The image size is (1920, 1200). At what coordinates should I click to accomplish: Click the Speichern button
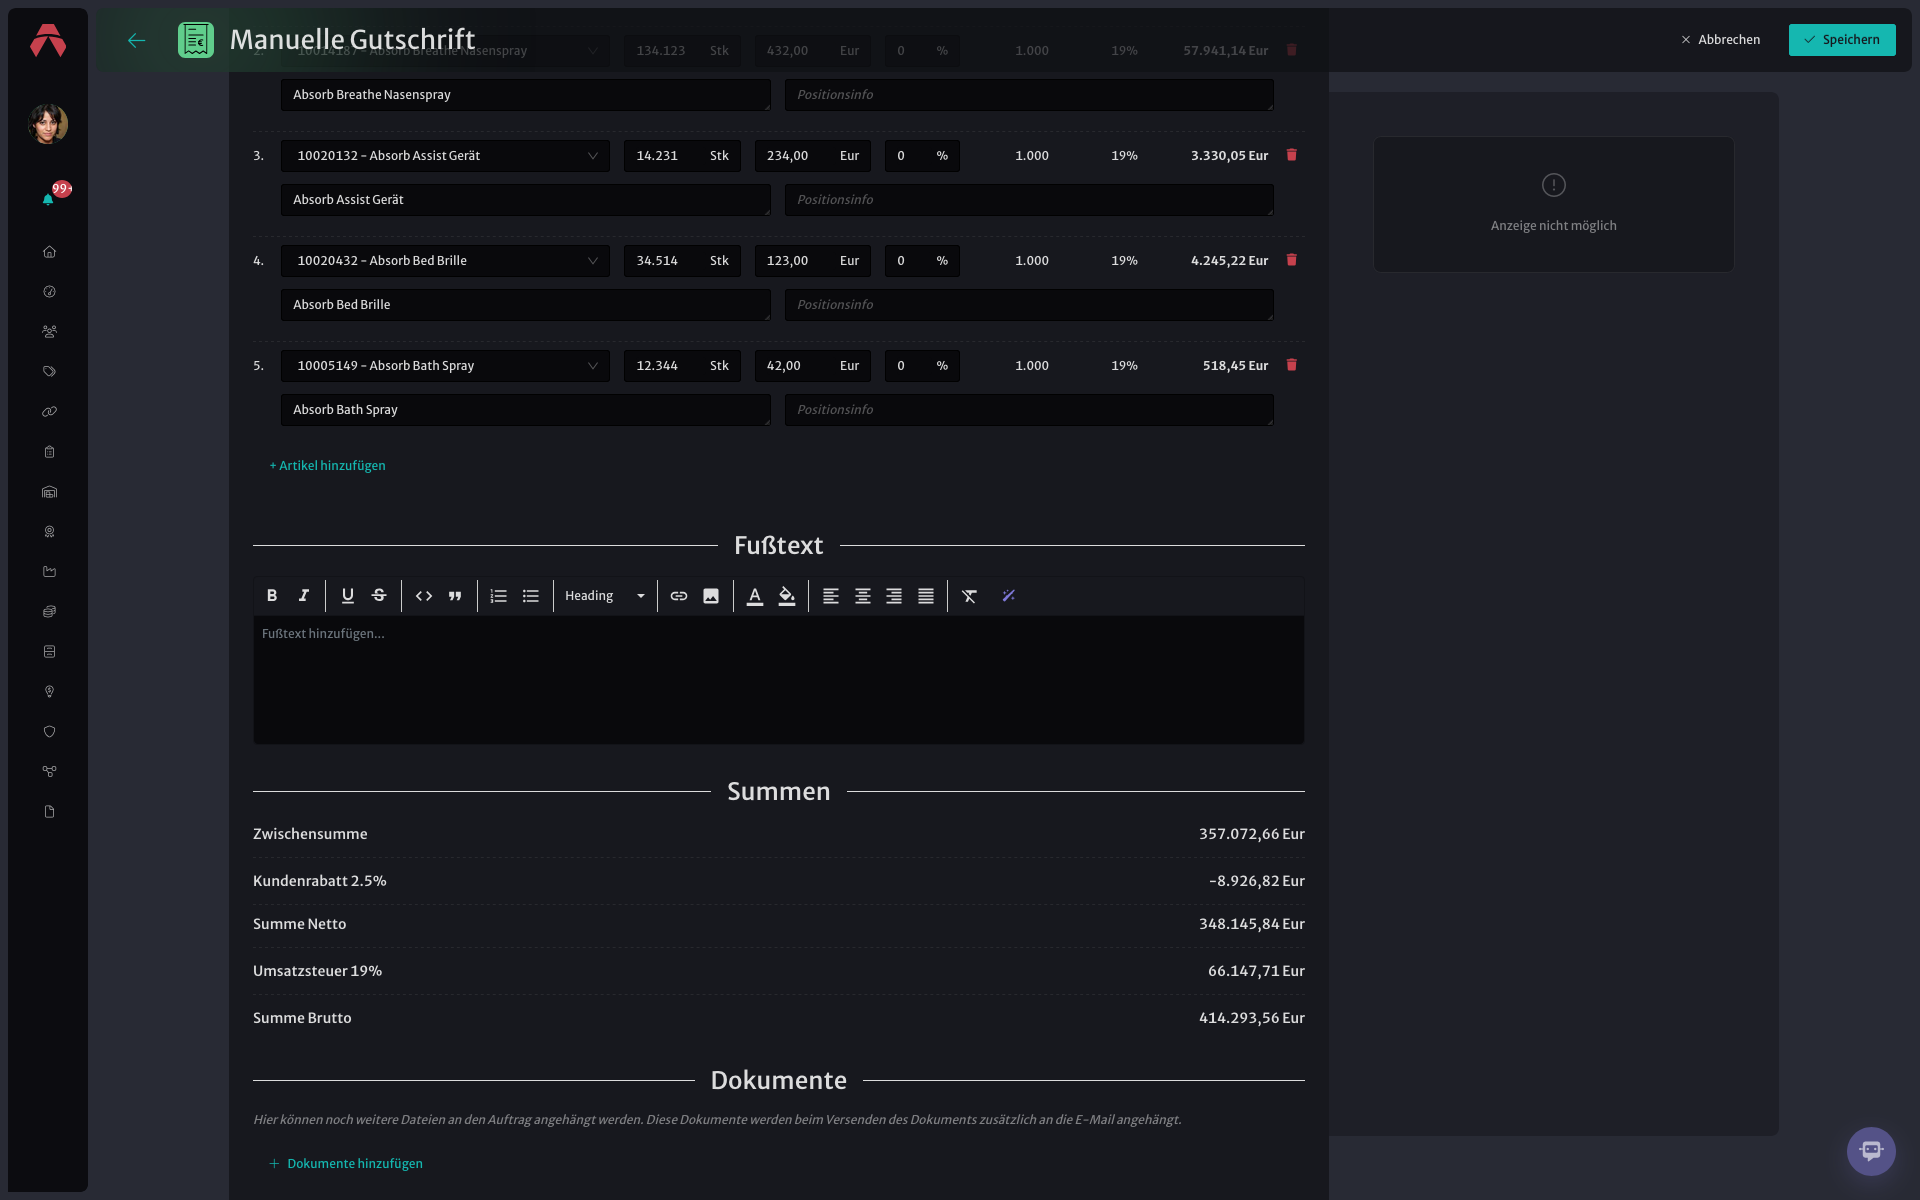[1842, 40]
